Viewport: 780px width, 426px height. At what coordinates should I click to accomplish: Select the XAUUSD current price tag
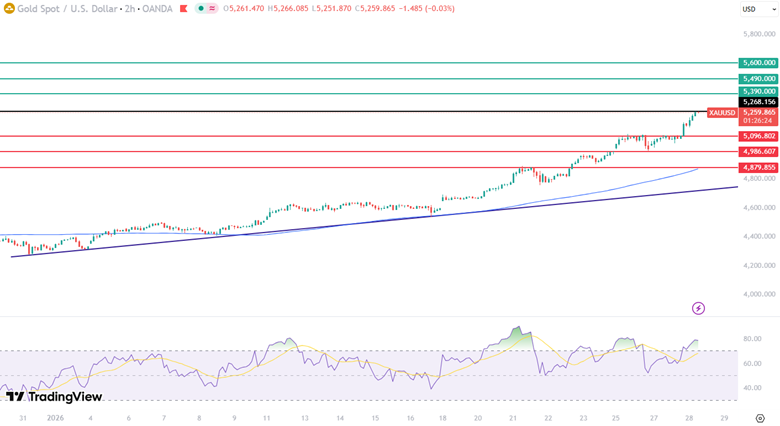click(722, 112)
